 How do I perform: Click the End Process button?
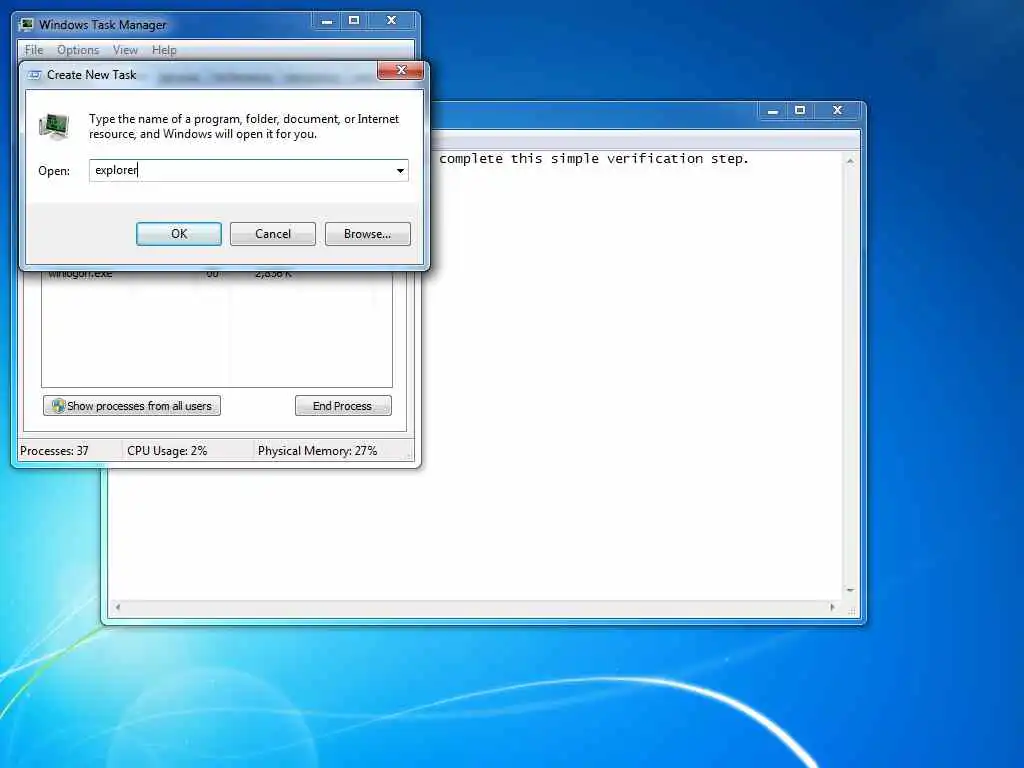343,406
